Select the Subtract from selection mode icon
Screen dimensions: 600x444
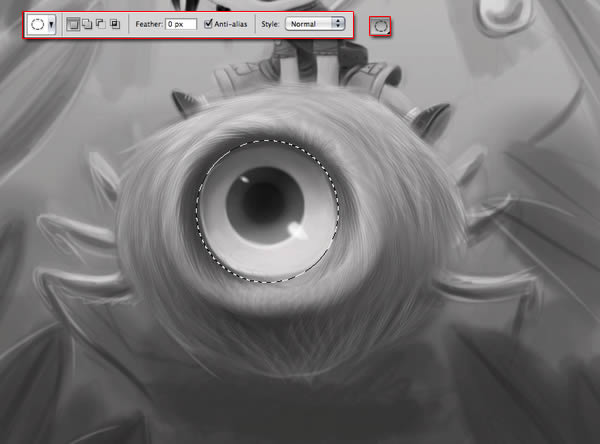tap(101, 24)
